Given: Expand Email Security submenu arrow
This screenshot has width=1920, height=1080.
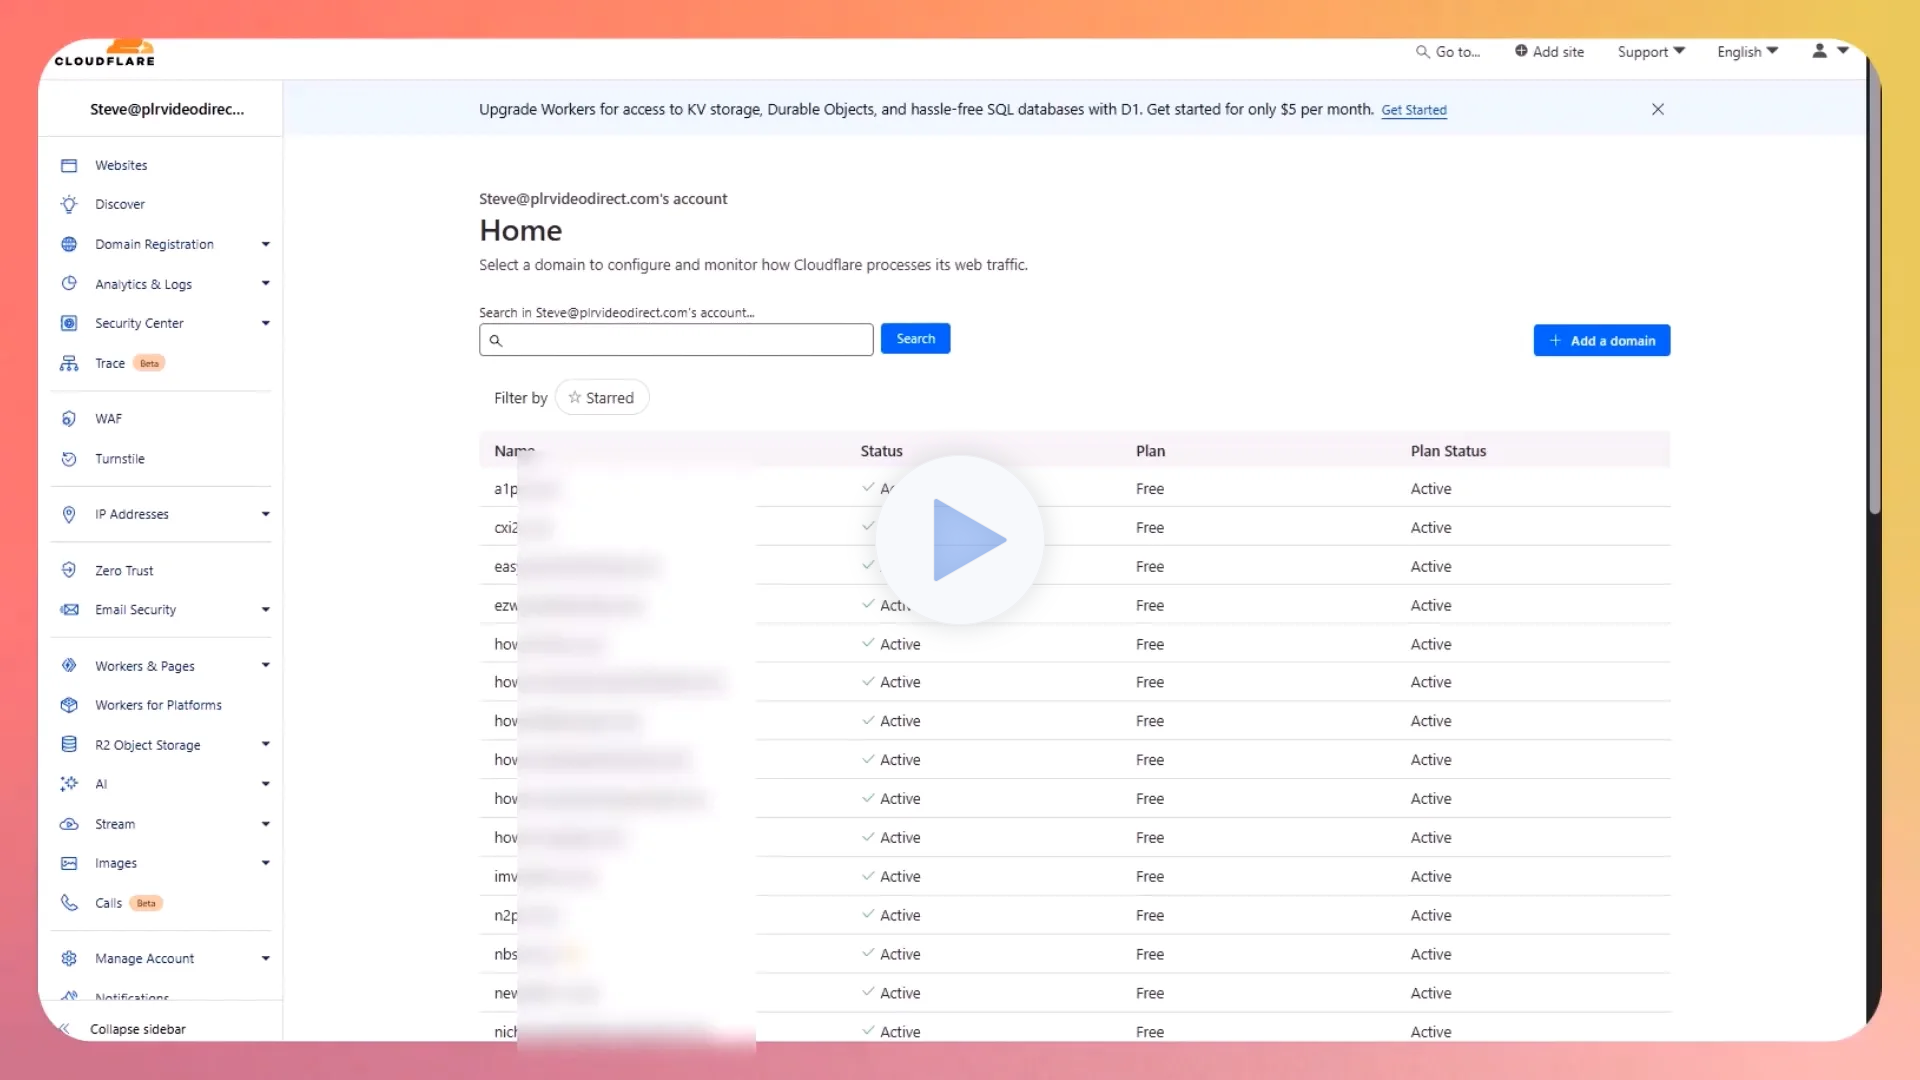Looking at the screenshot, I should 266,610.
